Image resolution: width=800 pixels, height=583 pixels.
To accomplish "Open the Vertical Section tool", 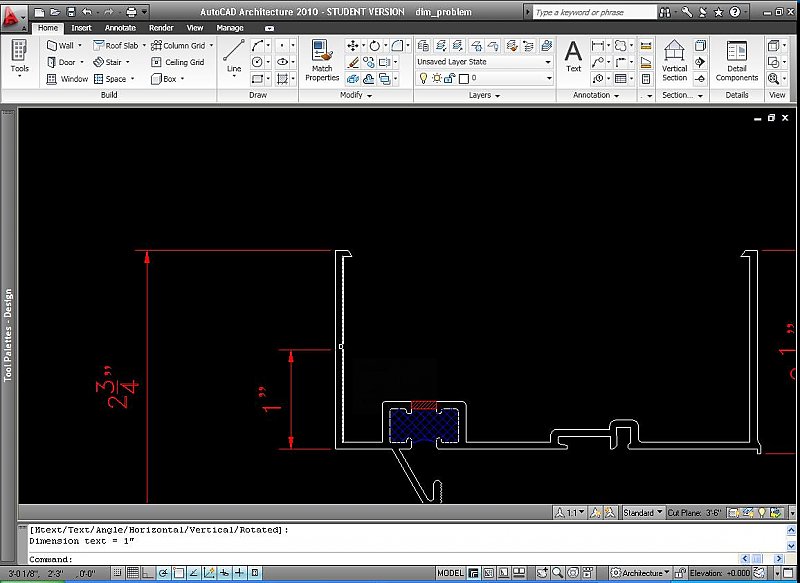I will [675, 60].
